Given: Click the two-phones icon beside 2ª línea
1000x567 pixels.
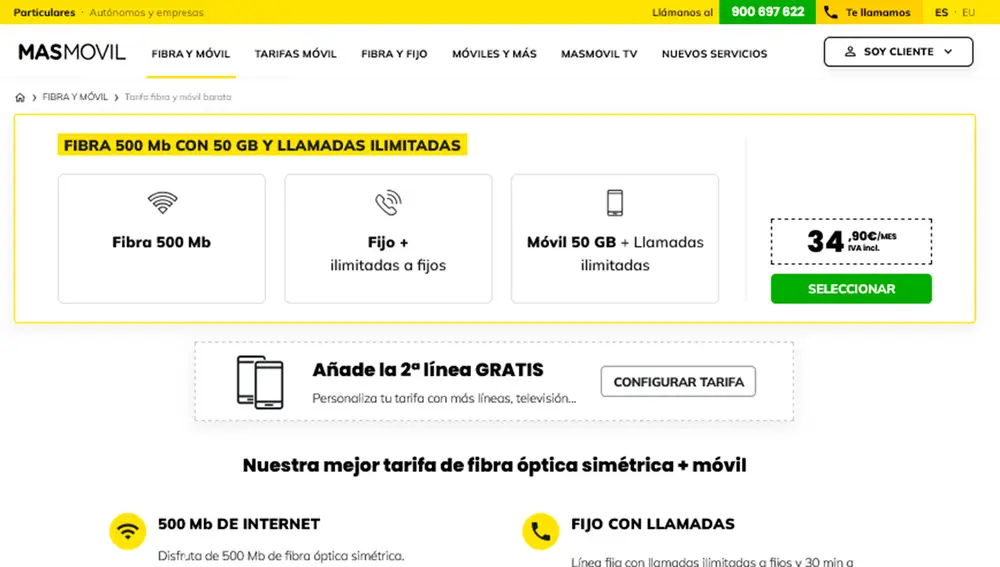Looking at the screenshot, I should [260, 382].
